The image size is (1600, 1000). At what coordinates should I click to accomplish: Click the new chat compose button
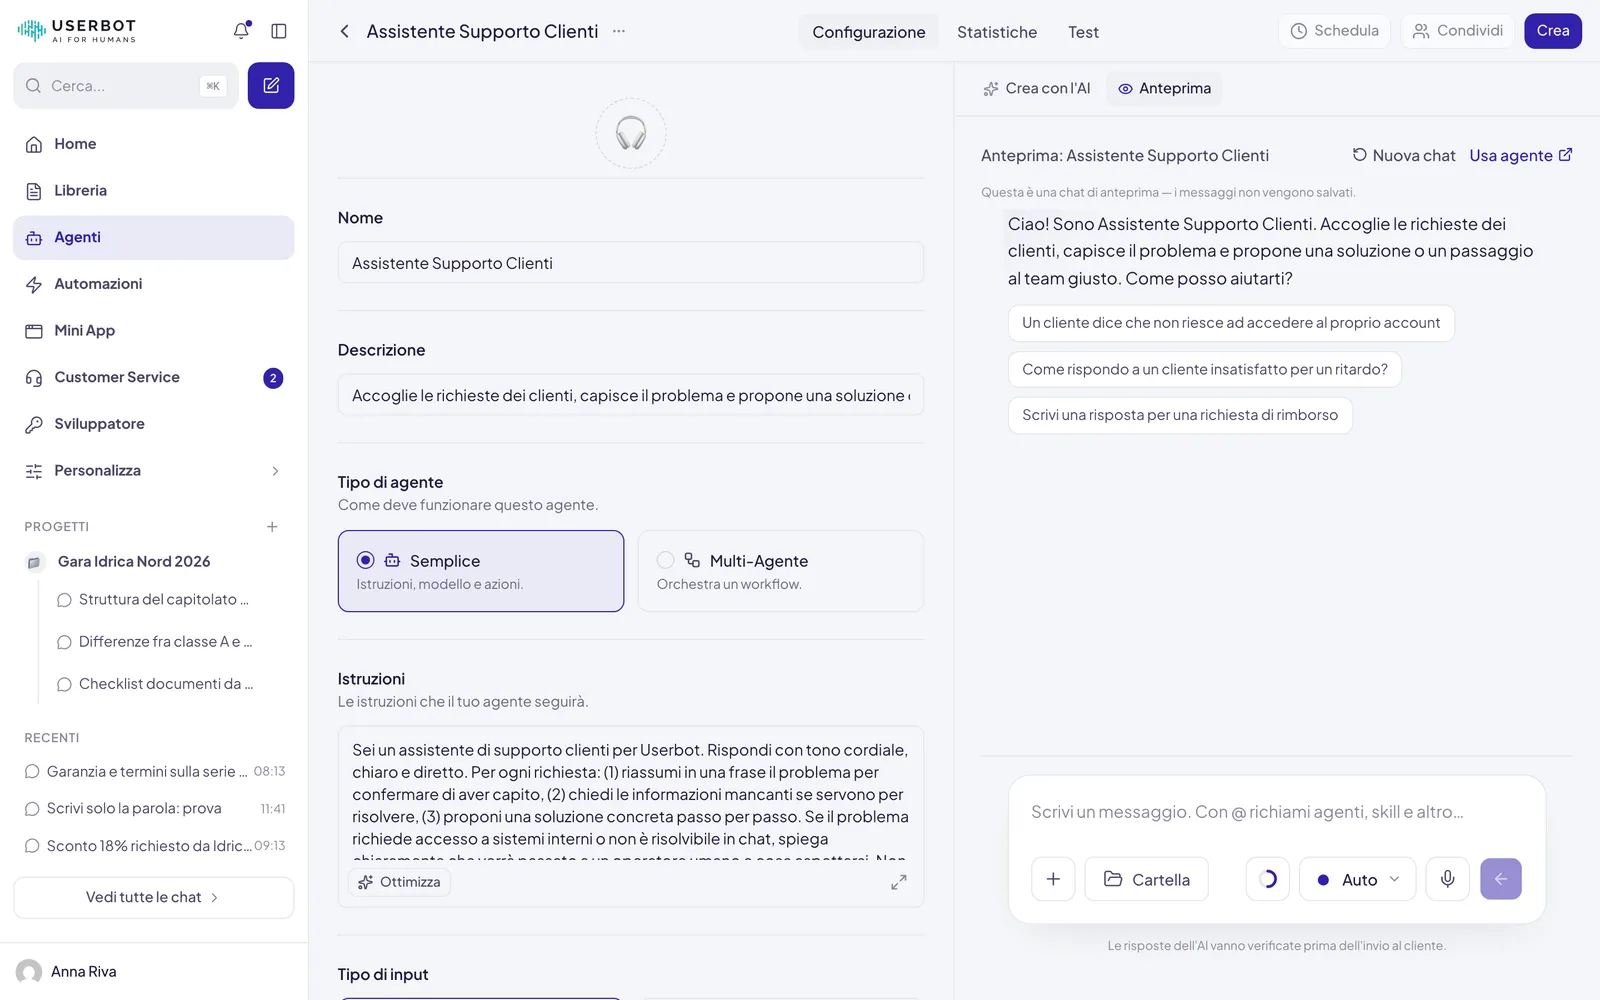tap(271, 86)
